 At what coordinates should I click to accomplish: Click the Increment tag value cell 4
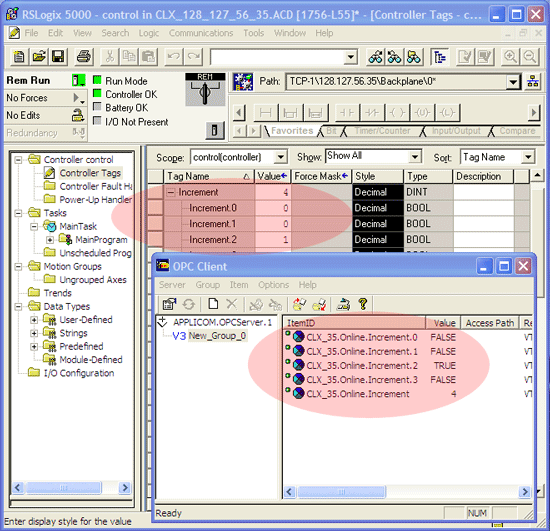(273, 192)
